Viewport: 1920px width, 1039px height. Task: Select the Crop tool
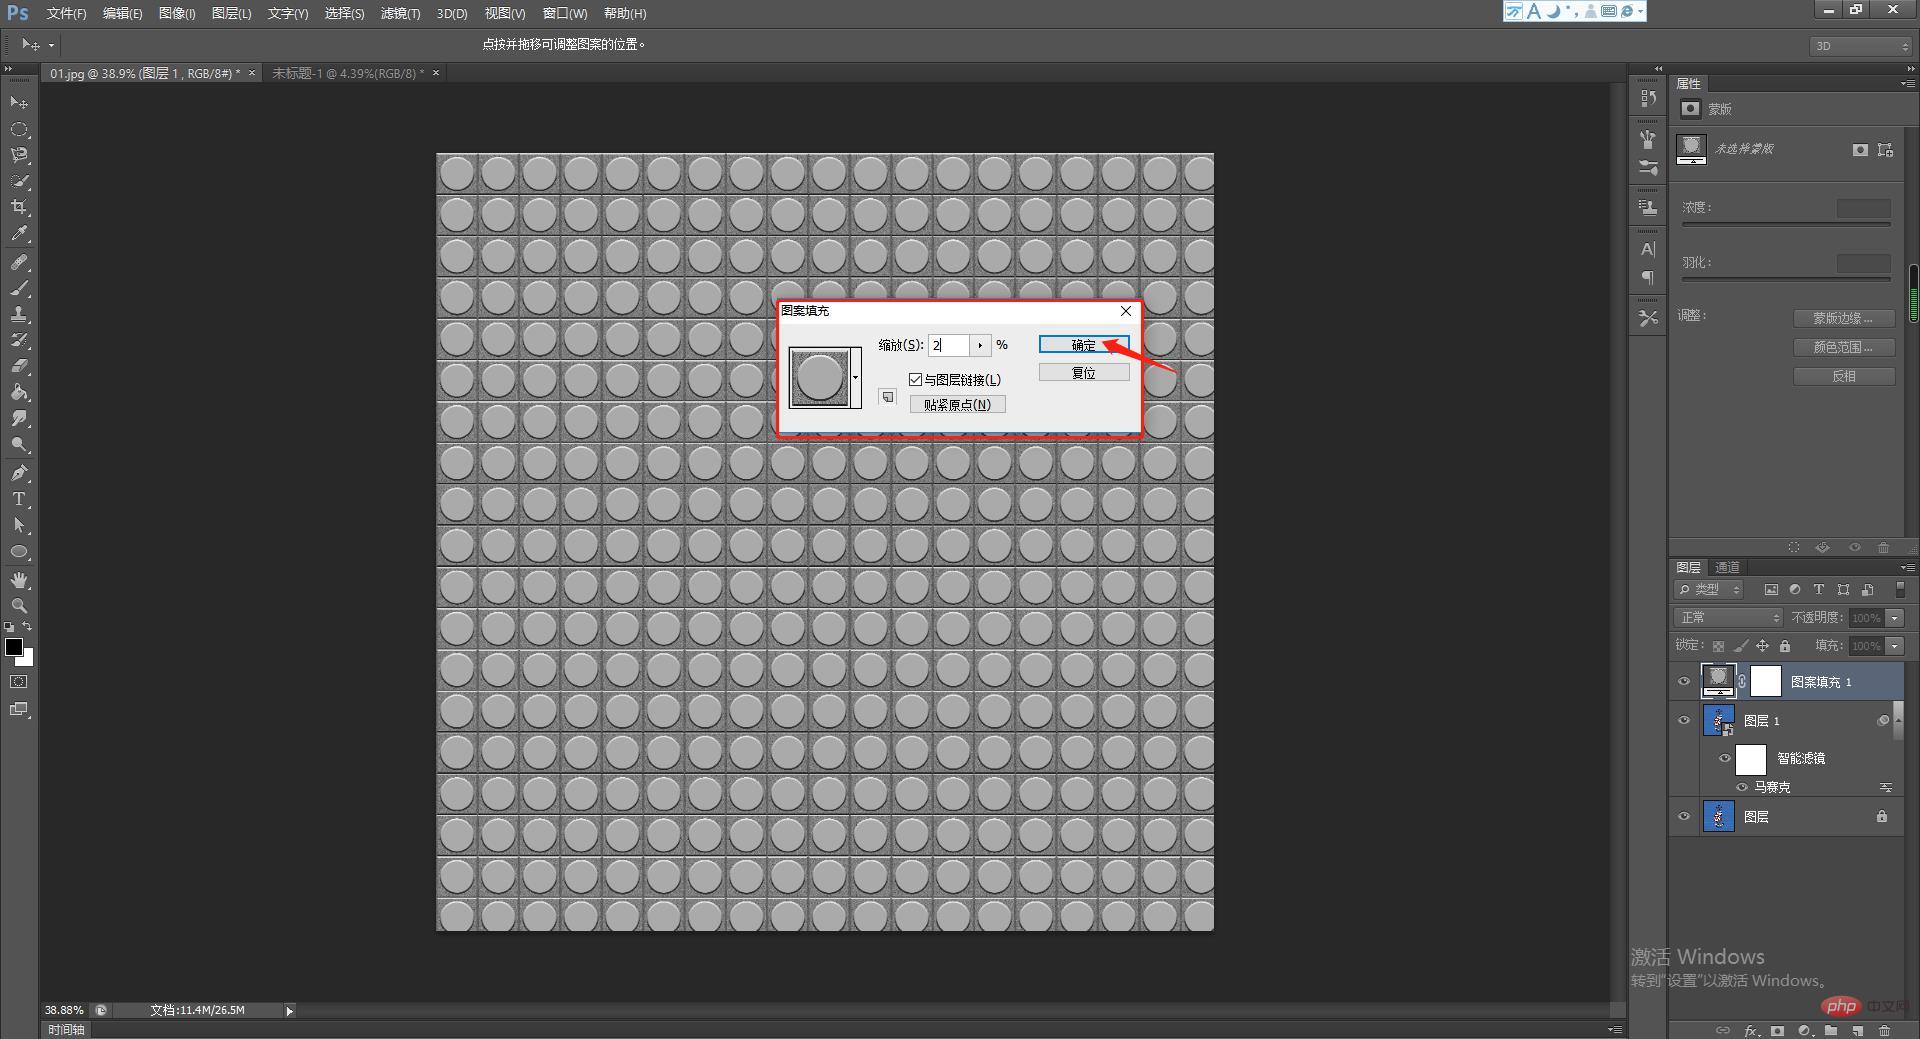[x=19, y=207]
